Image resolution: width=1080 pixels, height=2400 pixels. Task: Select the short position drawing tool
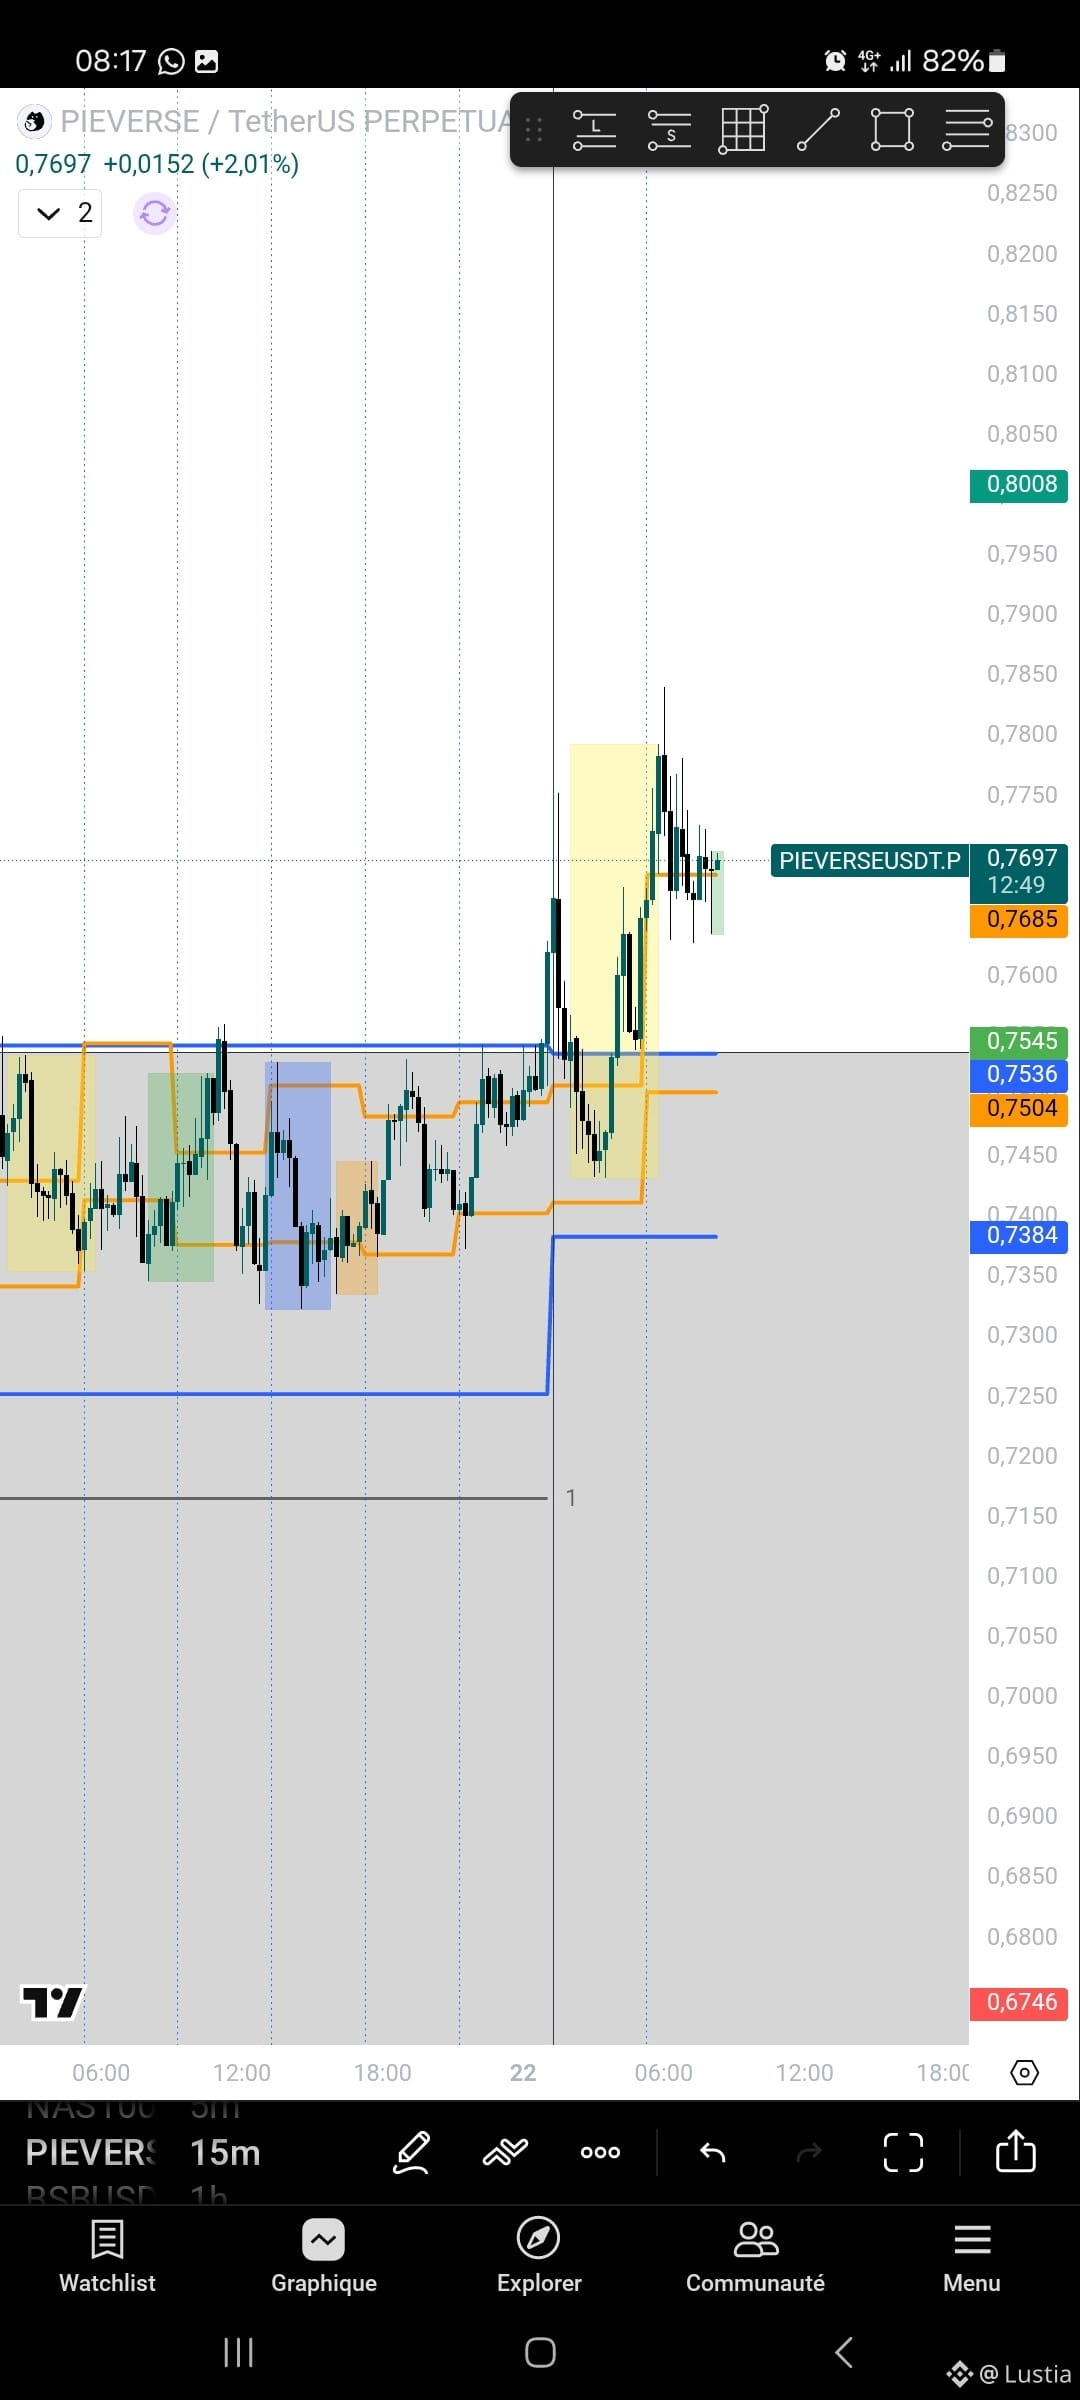click(669, 130)
